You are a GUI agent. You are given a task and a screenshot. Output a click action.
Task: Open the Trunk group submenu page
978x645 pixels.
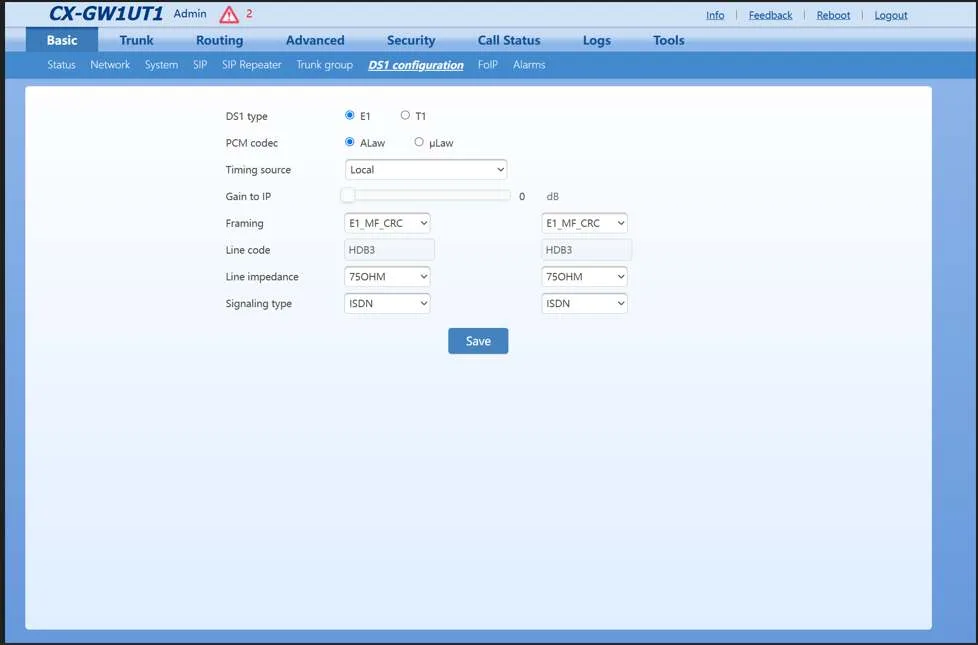tap(324, 65)
